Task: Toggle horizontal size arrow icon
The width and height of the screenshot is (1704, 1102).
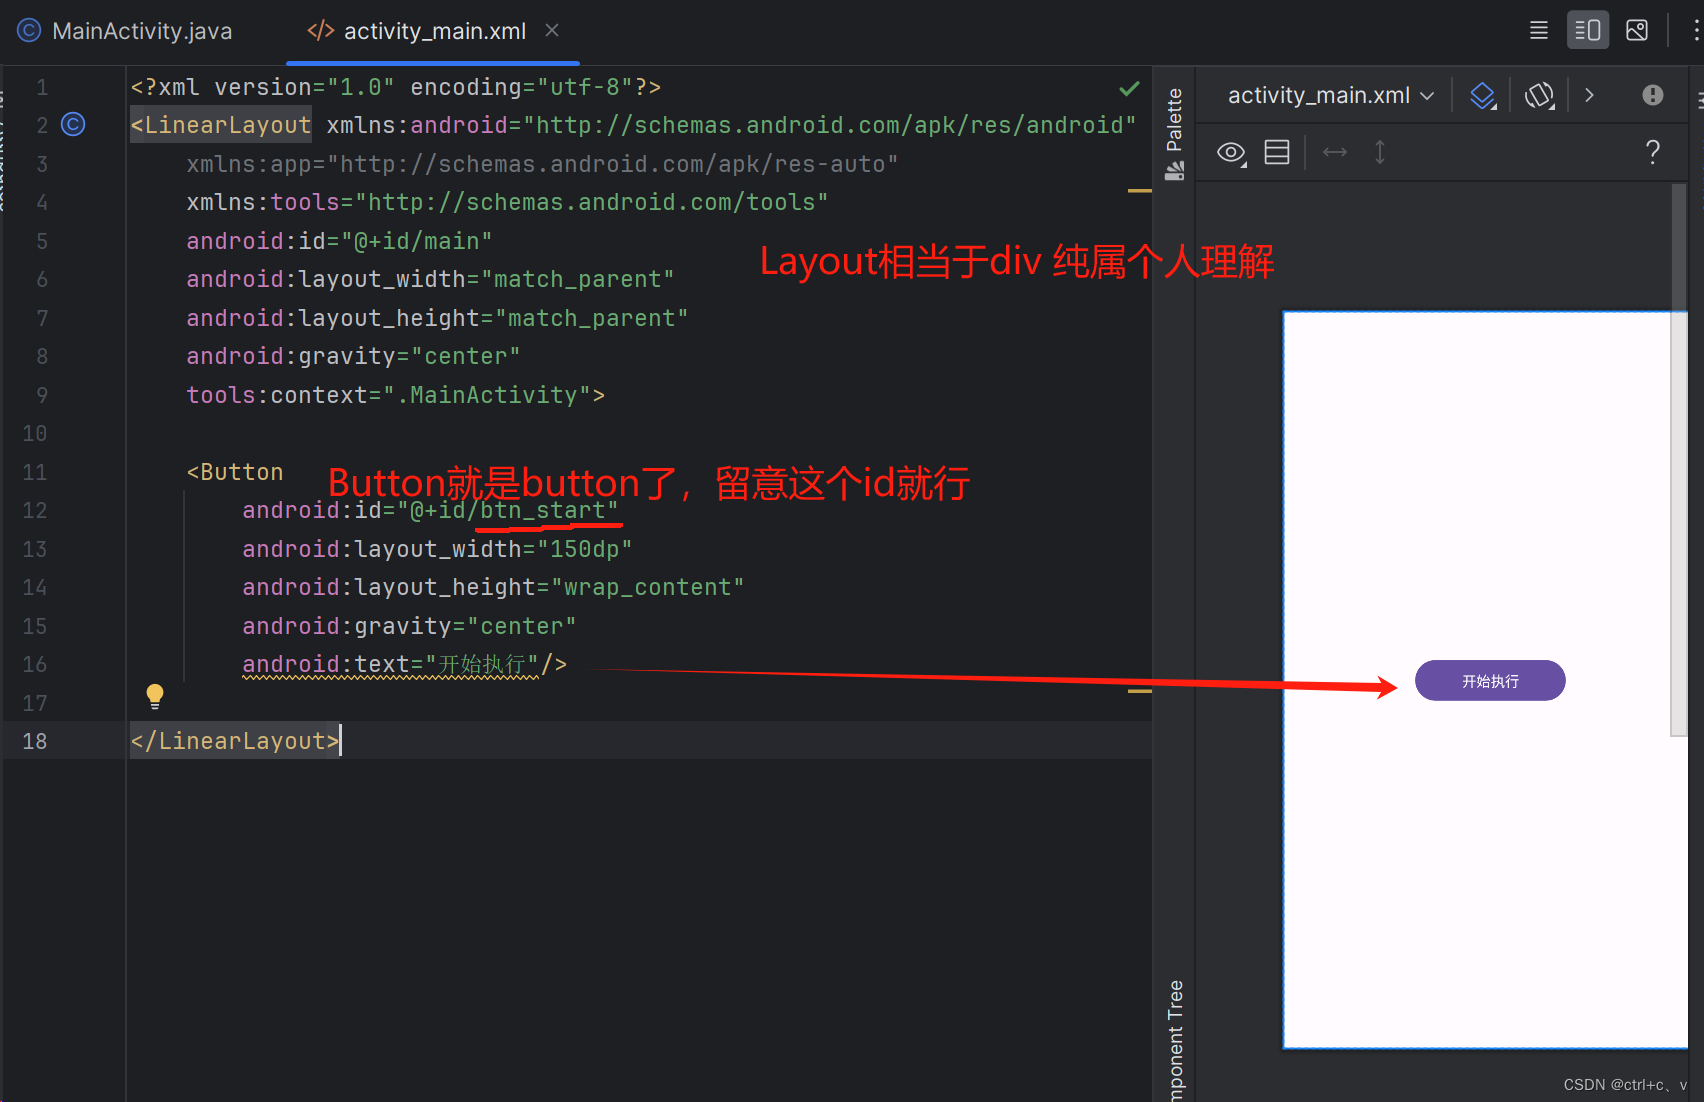Action: click(1335, 152)
